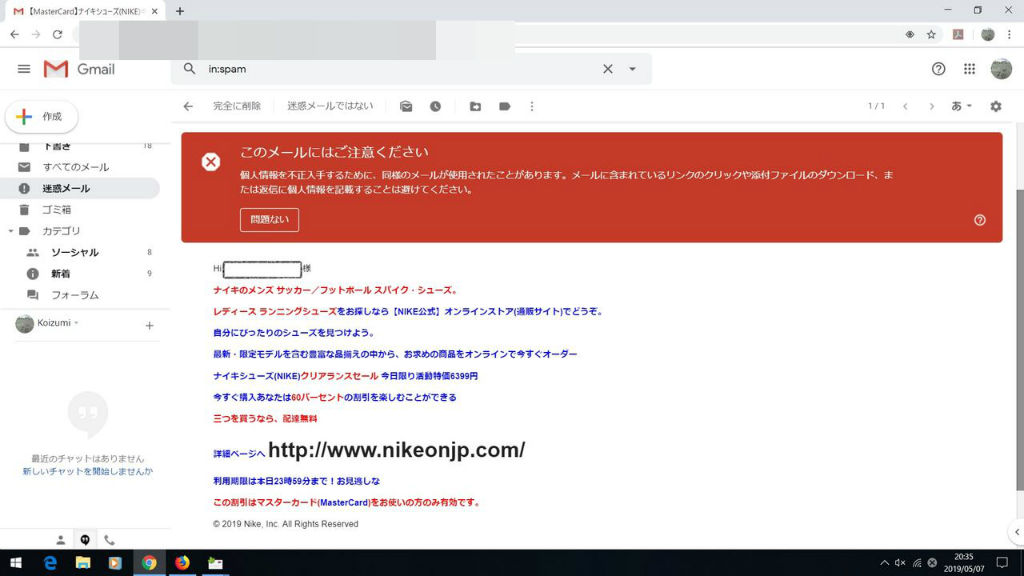Open the Gmail main menu hamburger
Screen dimensions: 1024x576
pos(24,69)
